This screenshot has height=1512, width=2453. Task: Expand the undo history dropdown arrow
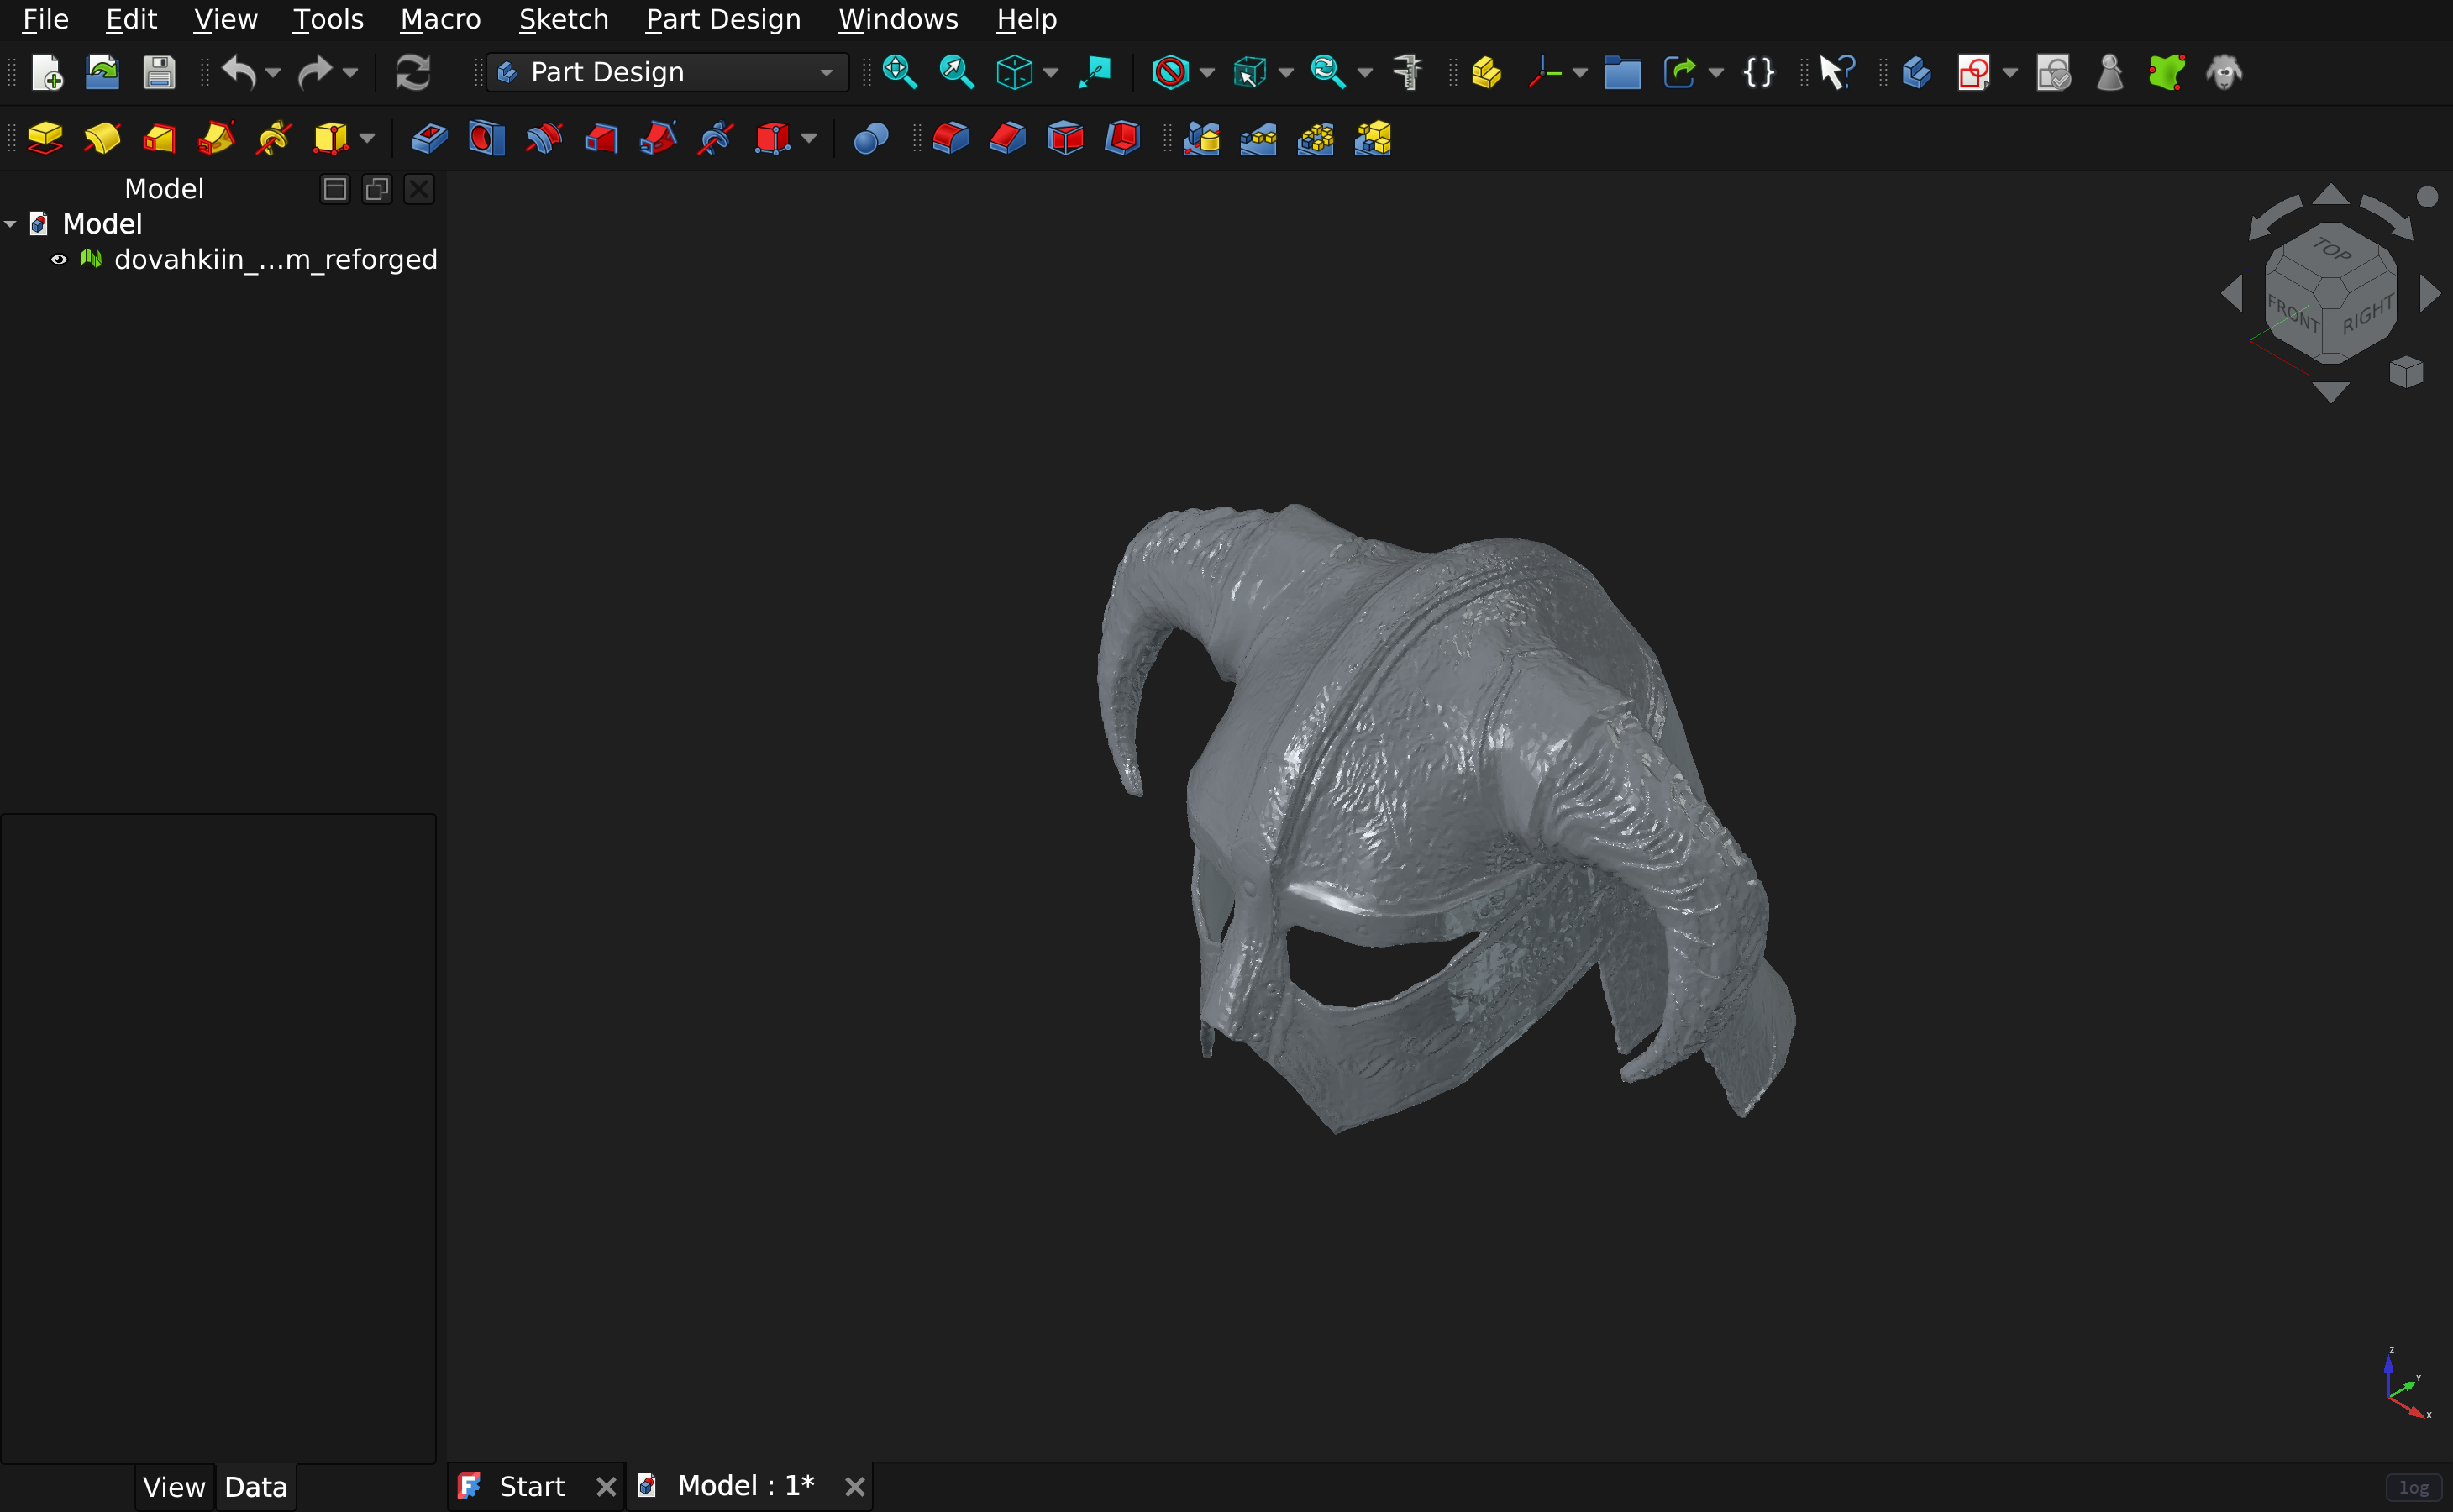click(273, 73)
